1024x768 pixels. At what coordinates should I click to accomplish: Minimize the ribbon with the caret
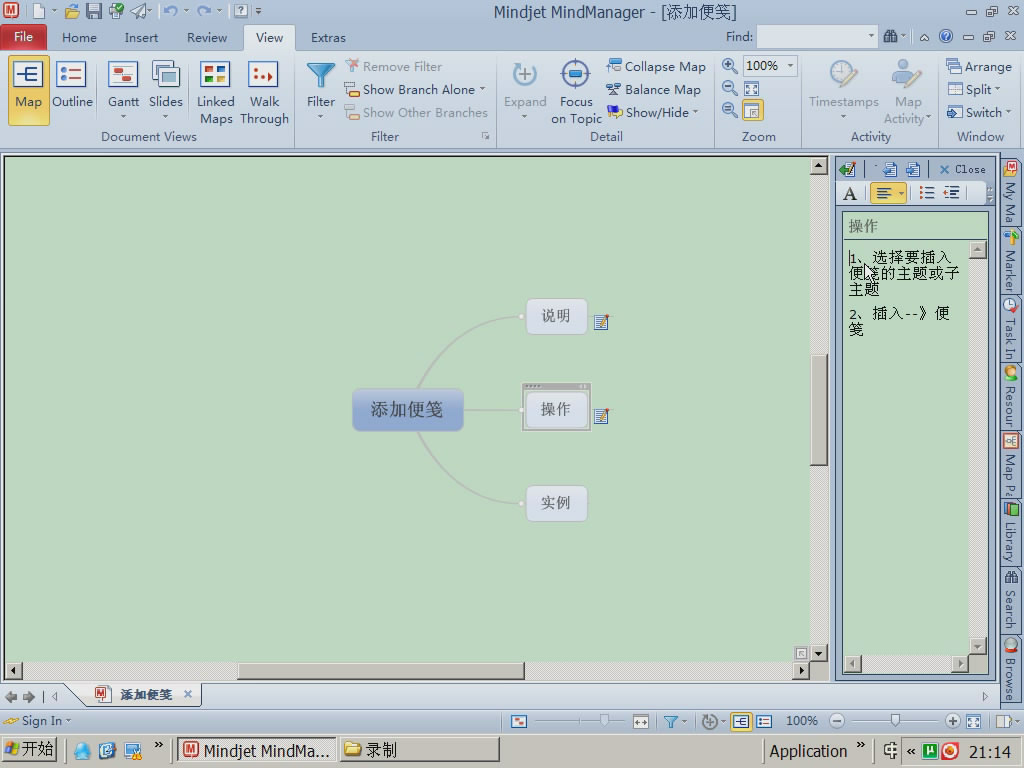point(924,37)
